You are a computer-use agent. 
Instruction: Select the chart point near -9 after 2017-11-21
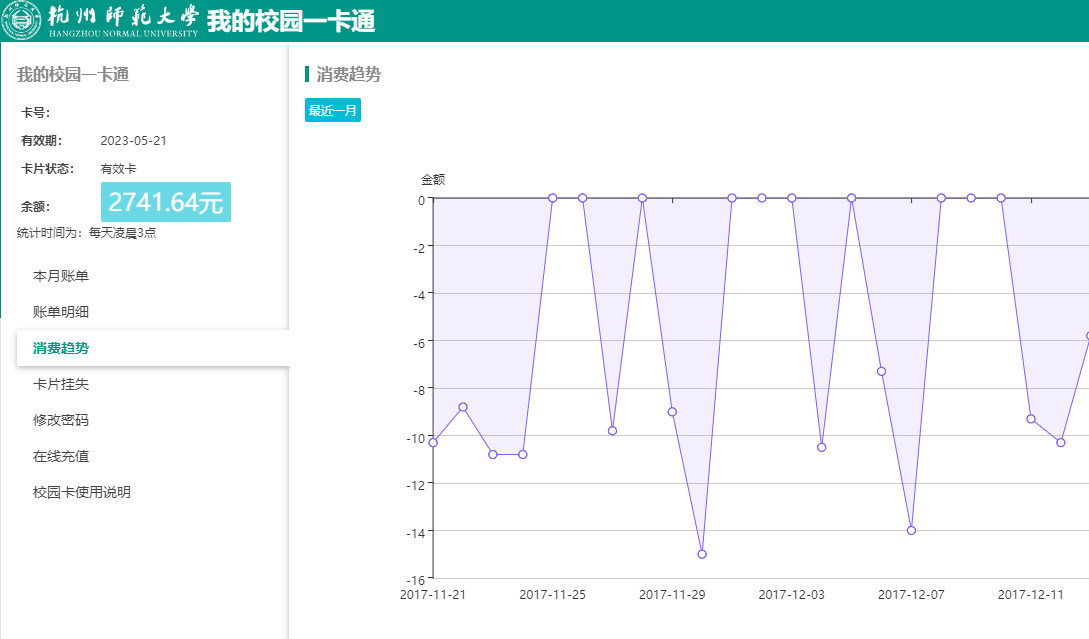463,407
